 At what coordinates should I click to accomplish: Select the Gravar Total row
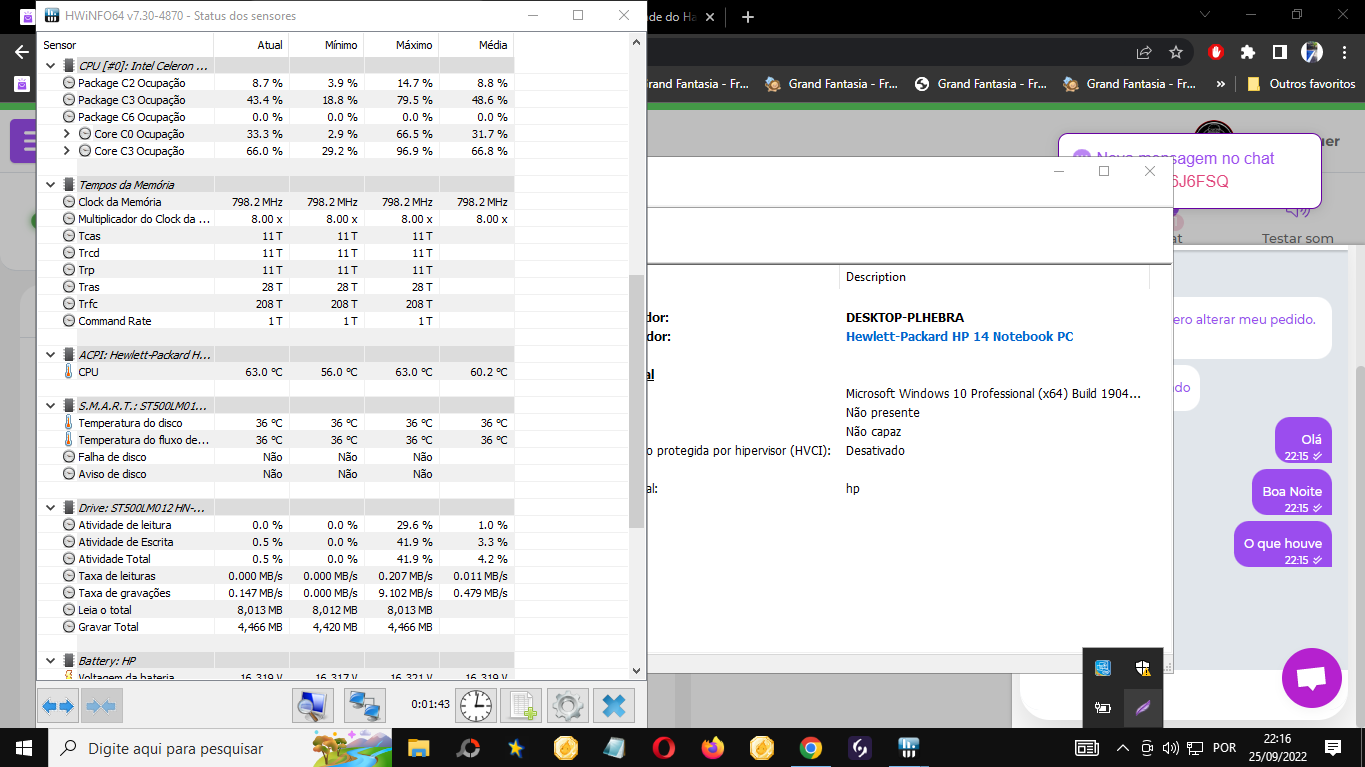[x=275, y=627]
